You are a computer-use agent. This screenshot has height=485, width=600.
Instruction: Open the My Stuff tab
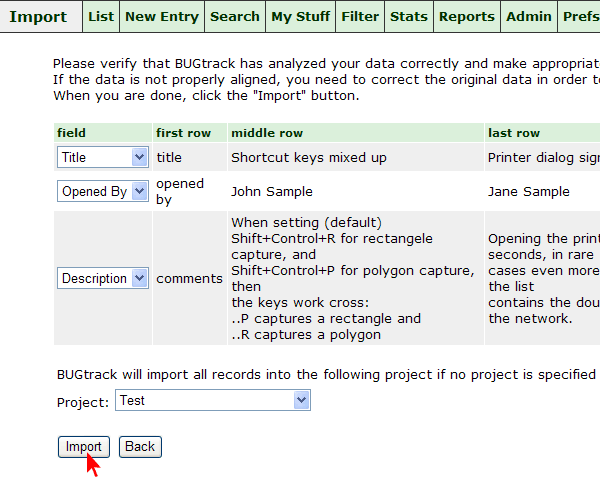click(x=300, y=16)
